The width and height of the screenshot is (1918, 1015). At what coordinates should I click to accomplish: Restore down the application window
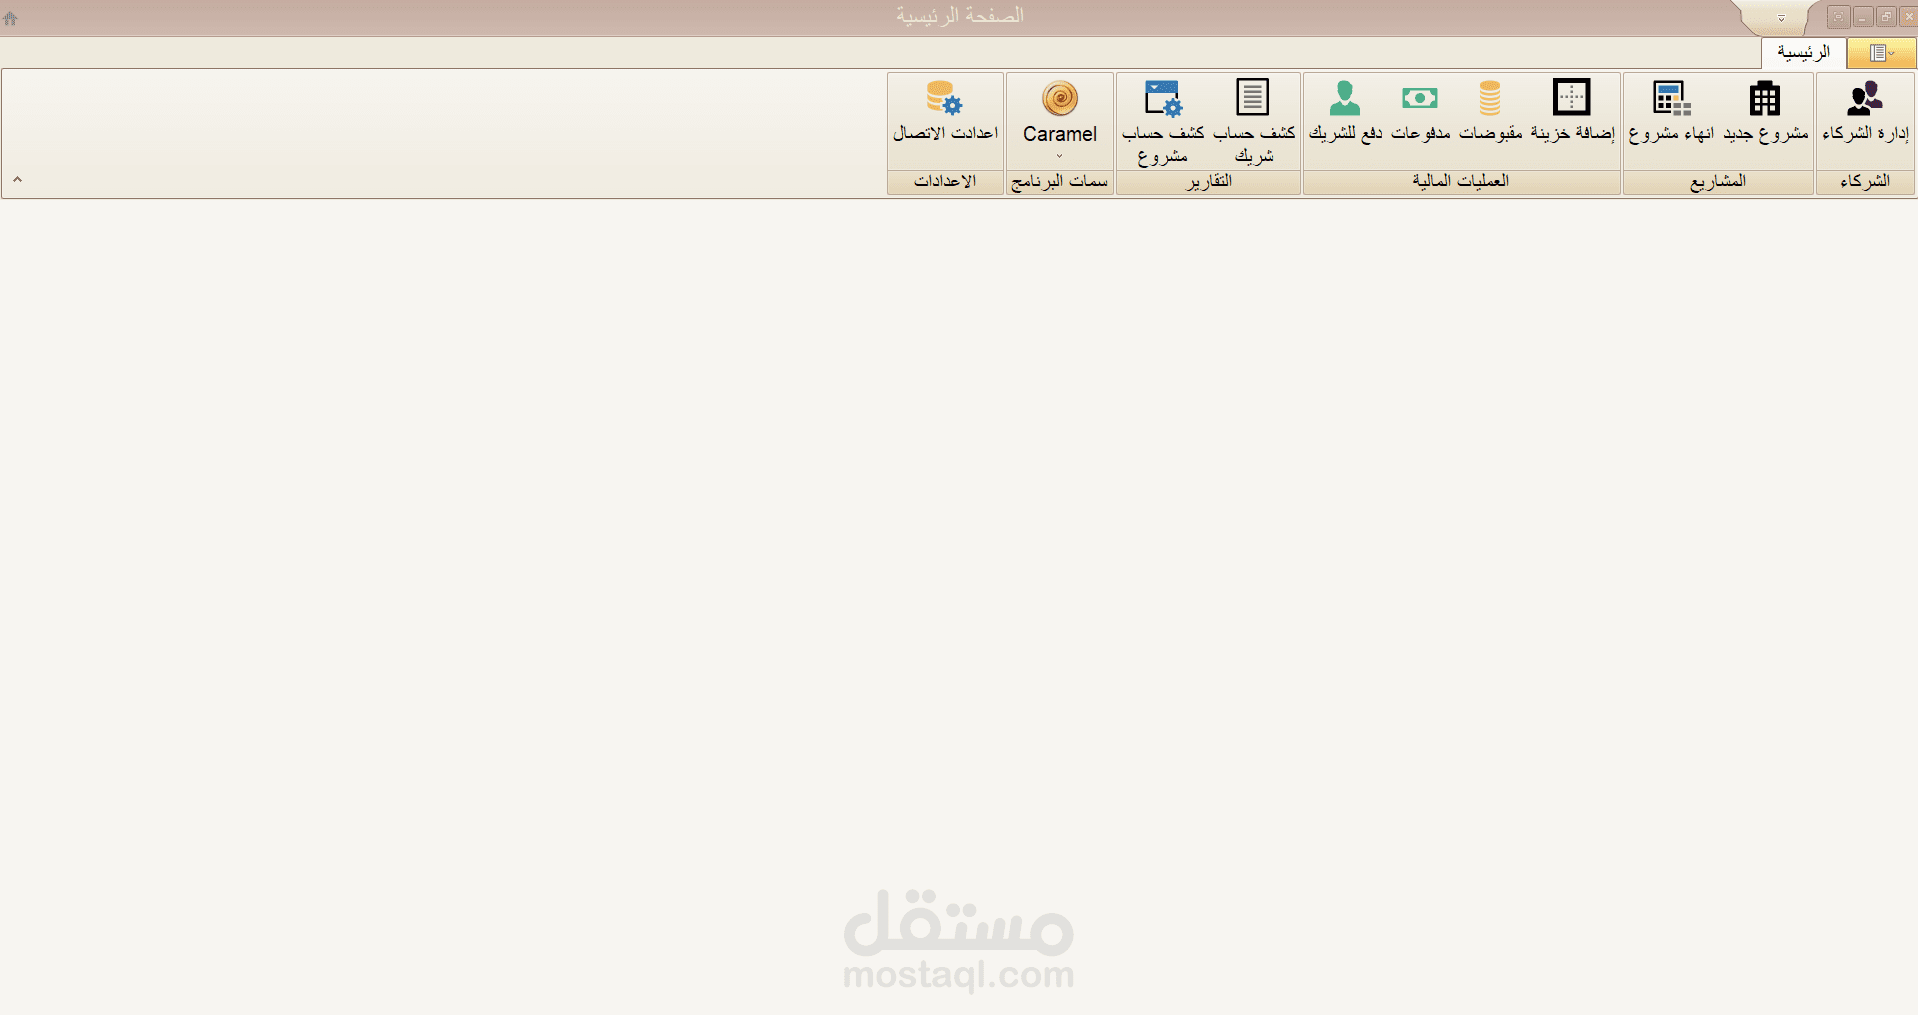tap(1885, 17)
